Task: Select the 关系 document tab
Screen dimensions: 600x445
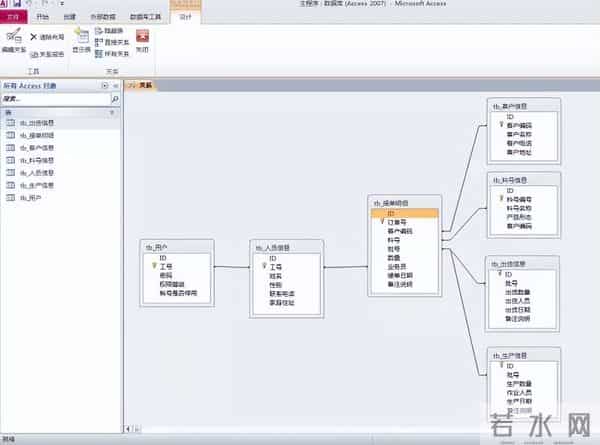Action: (142, 86)
